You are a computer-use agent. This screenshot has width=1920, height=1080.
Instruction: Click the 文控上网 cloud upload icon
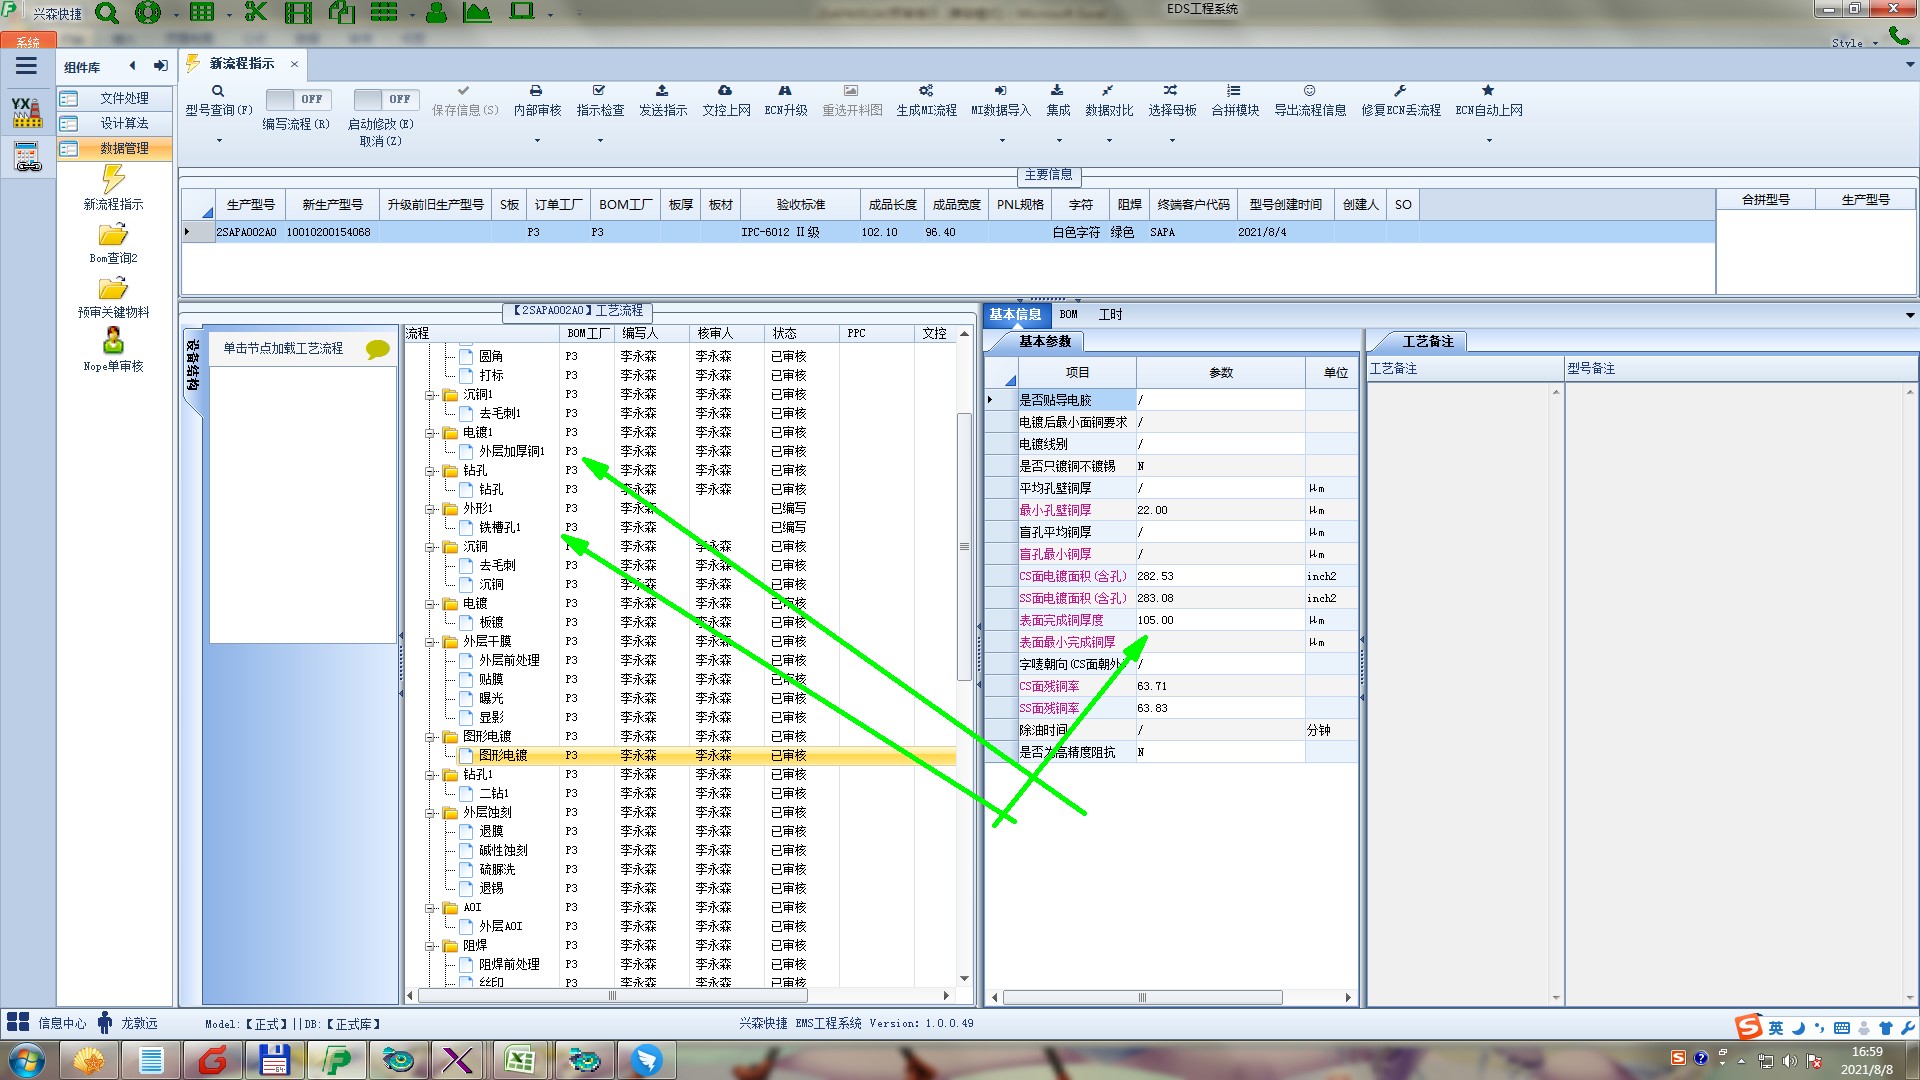(x=725, y=91)
